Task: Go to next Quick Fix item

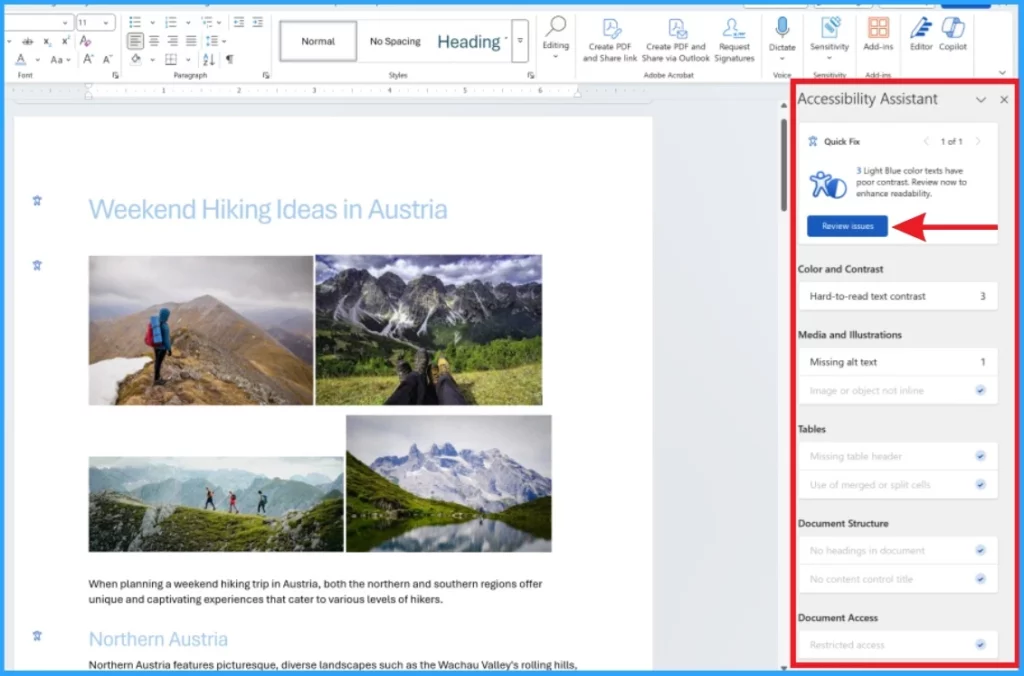Action: point(978,141)
